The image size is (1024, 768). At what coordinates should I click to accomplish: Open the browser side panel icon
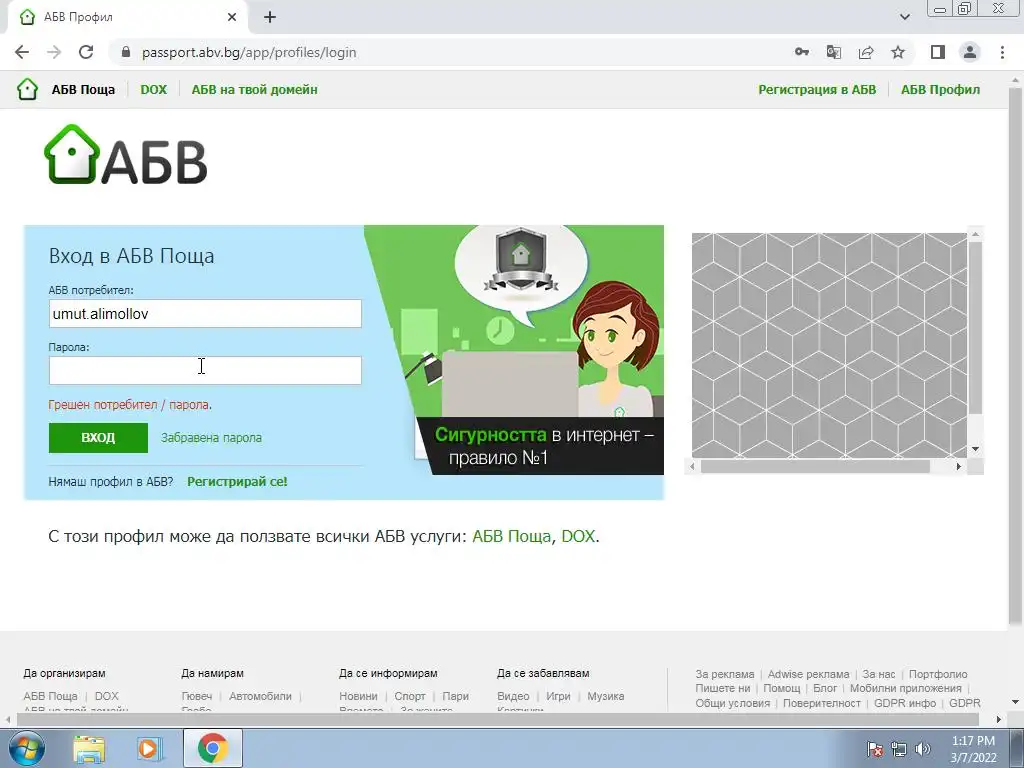tap(938, 52)
